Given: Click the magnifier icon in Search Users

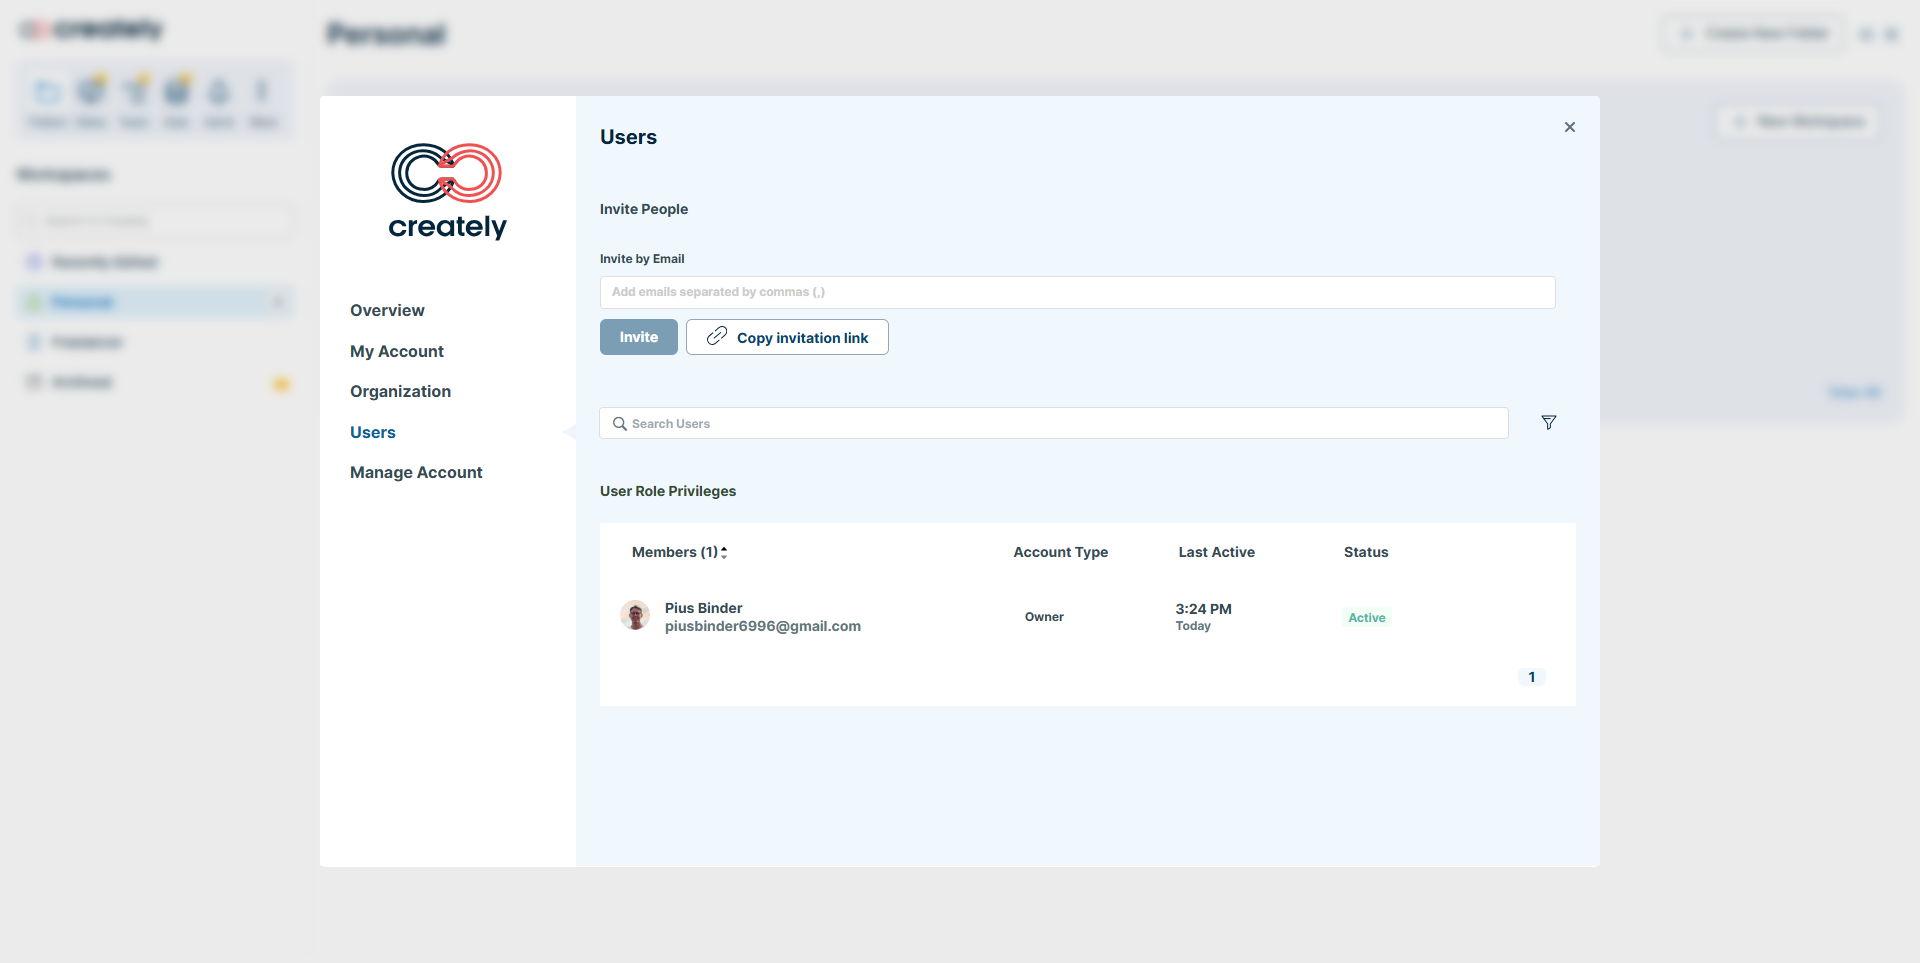Looking at the screenshot, I should click(620, 424).
